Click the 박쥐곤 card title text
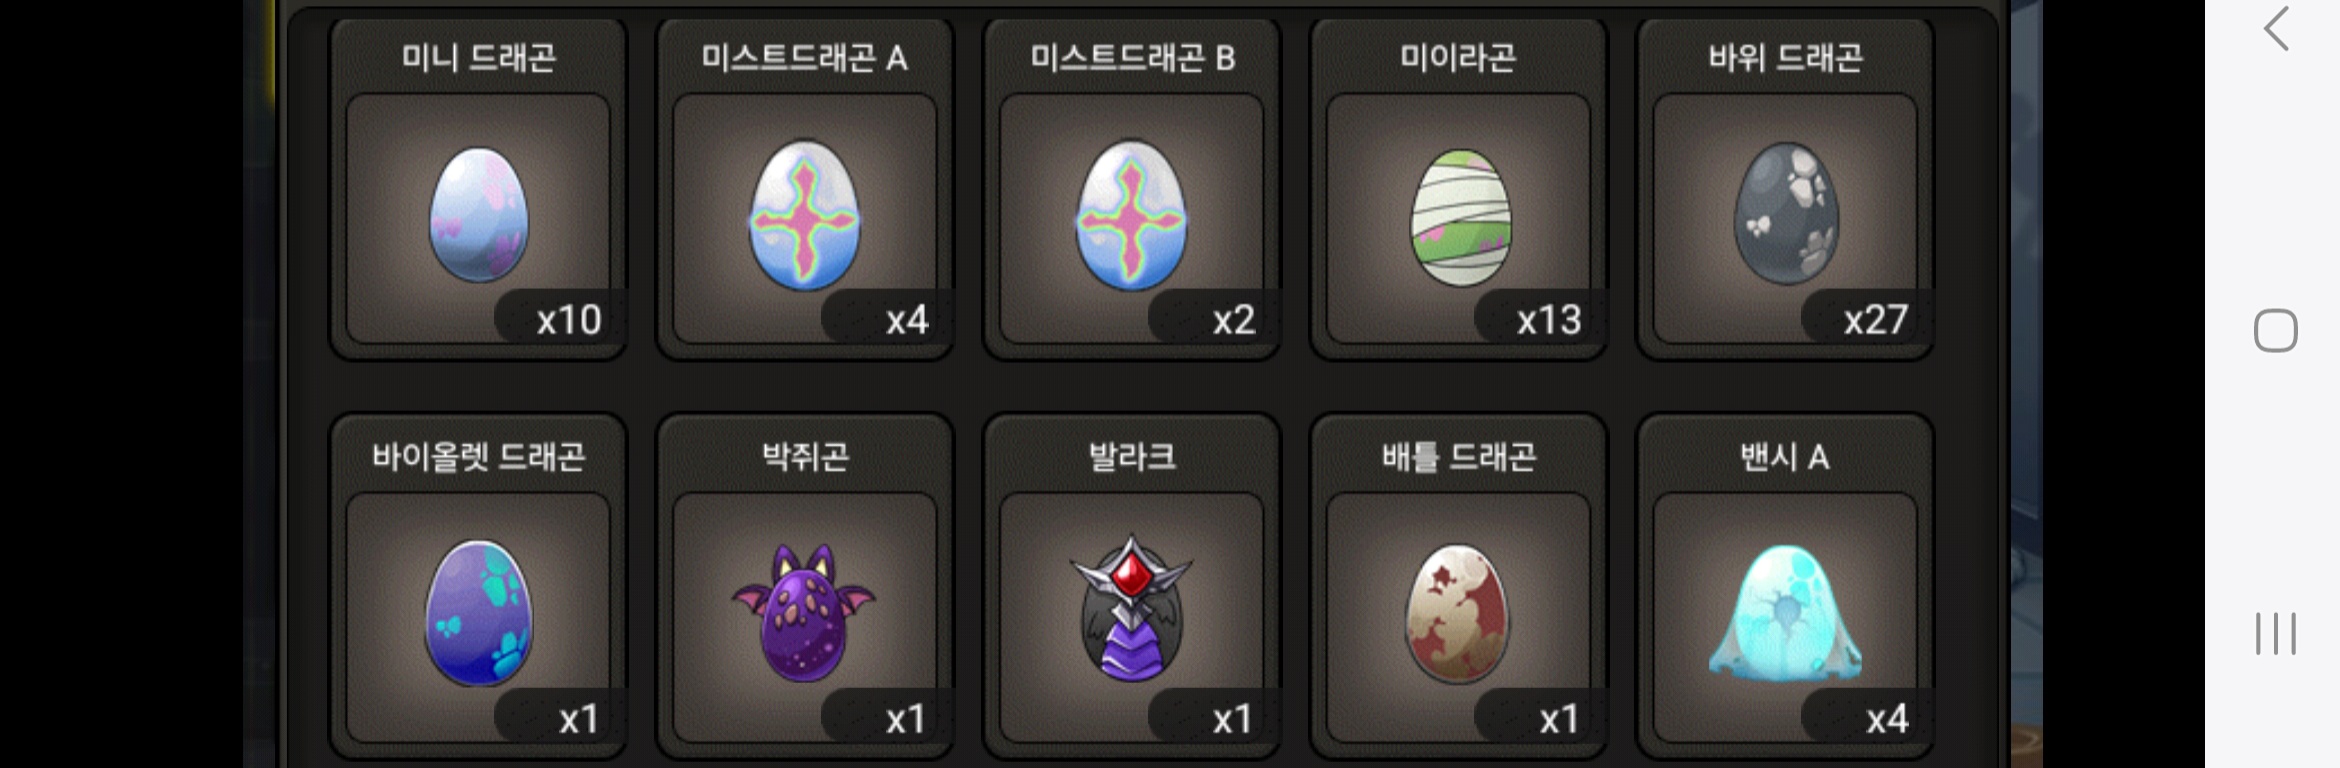2340x768 pixels. [805, 457]
